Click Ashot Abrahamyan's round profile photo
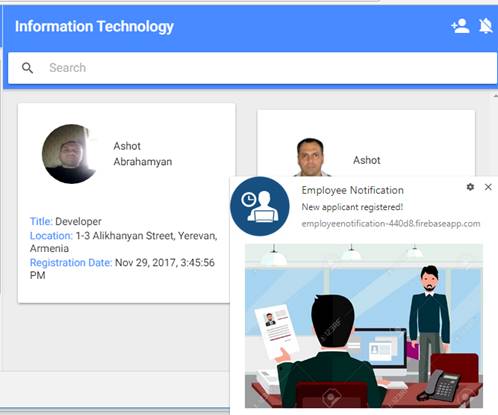Image resolution: width=498 pixels, height=415 pixels. 69,154
